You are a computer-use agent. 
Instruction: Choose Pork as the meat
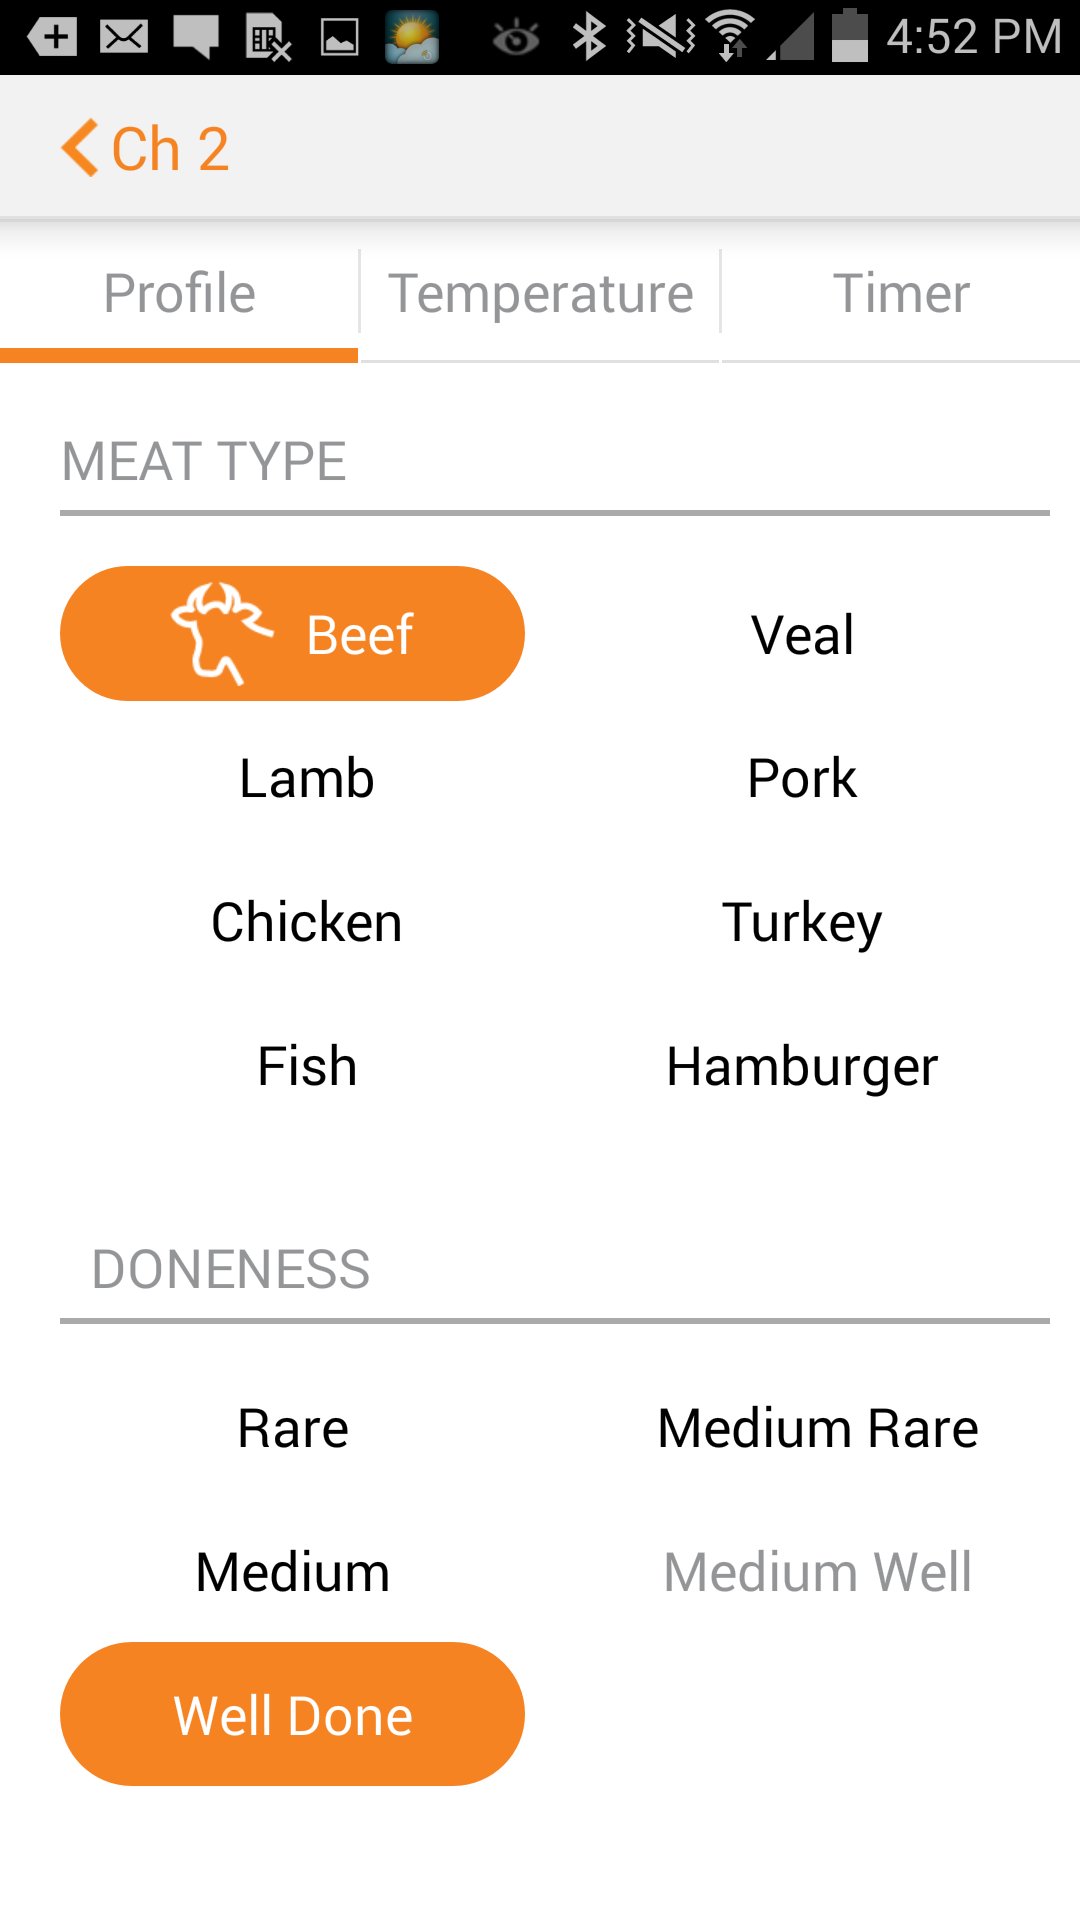802,778
